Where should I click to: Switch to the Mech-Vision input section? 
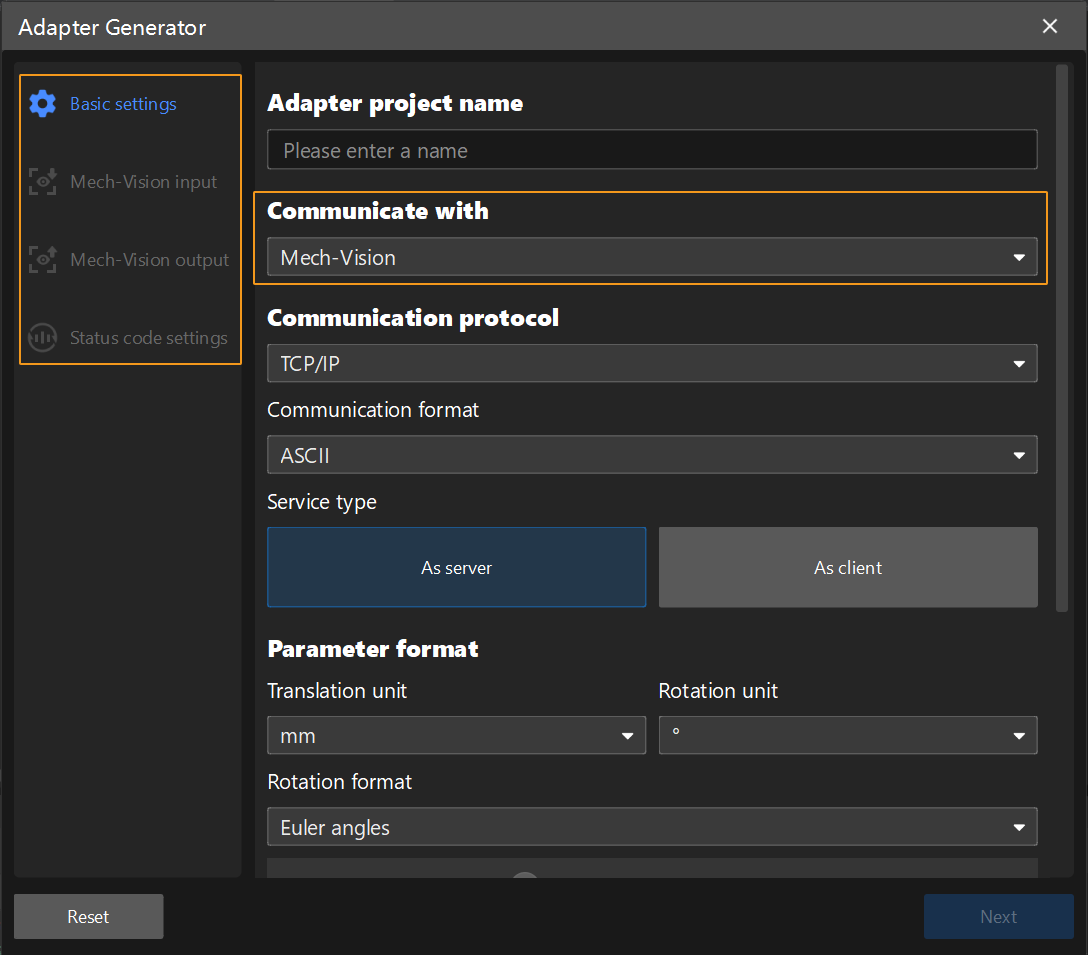tap(130, 181)
